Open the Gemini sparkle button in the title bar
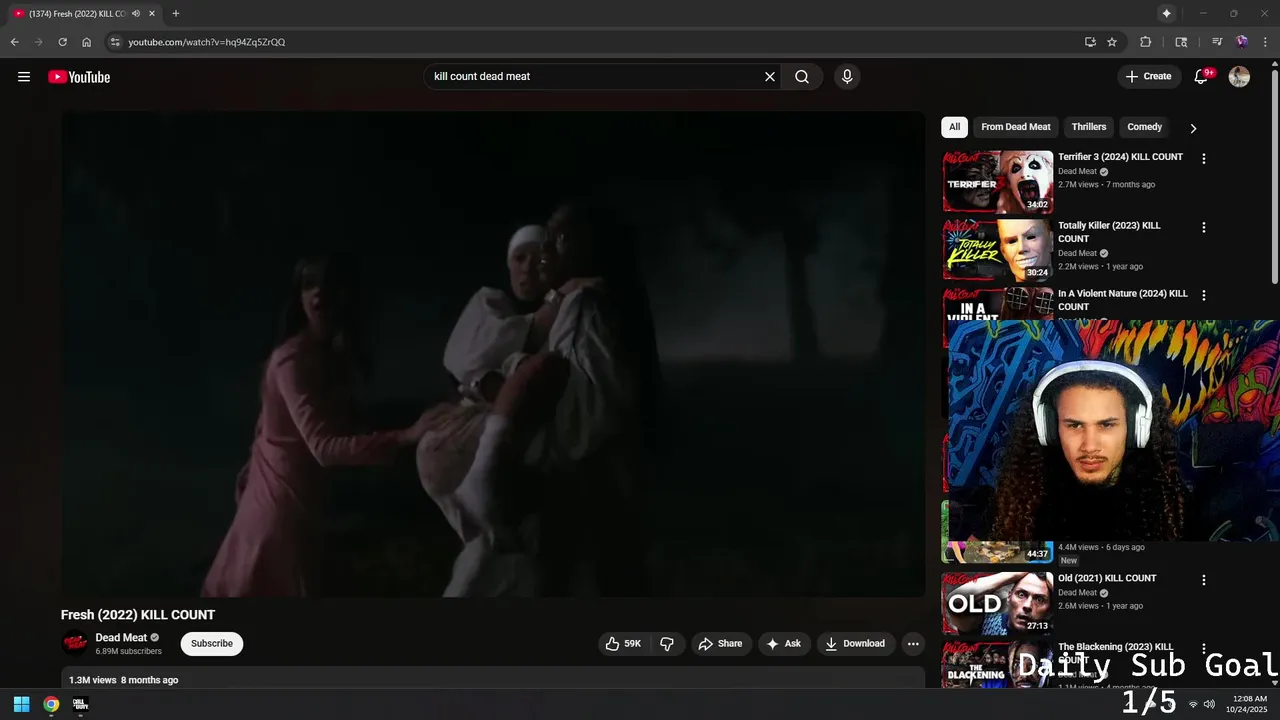 (x=1166, y=13)
